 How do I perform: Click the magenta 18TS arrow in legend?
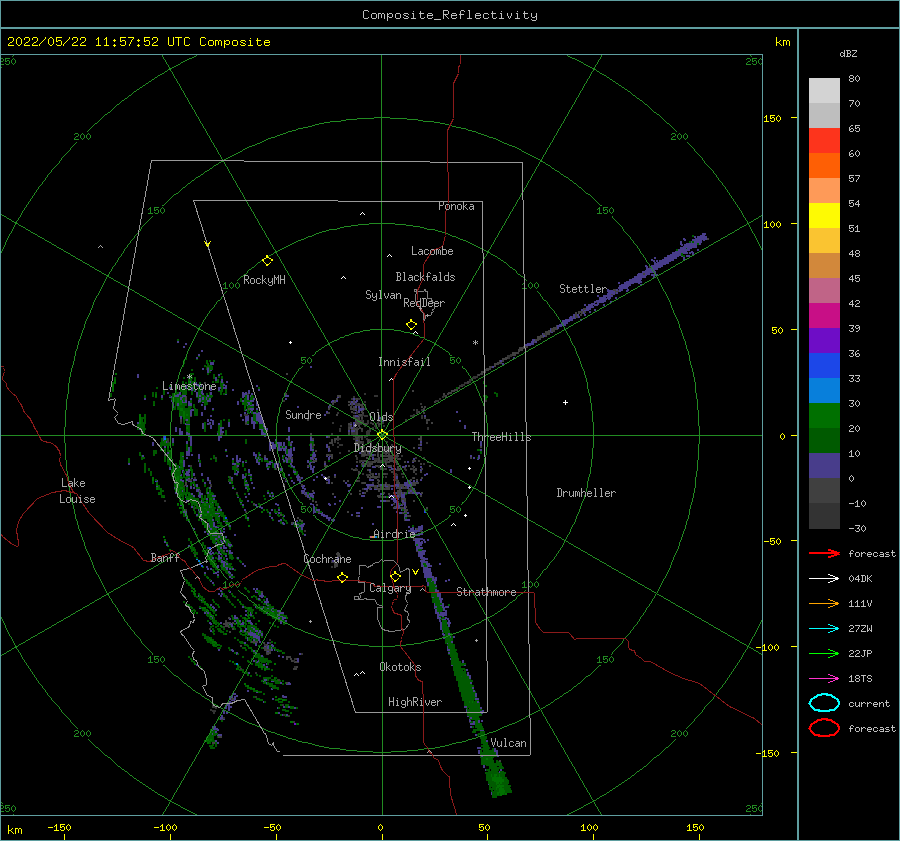[824, 679]
